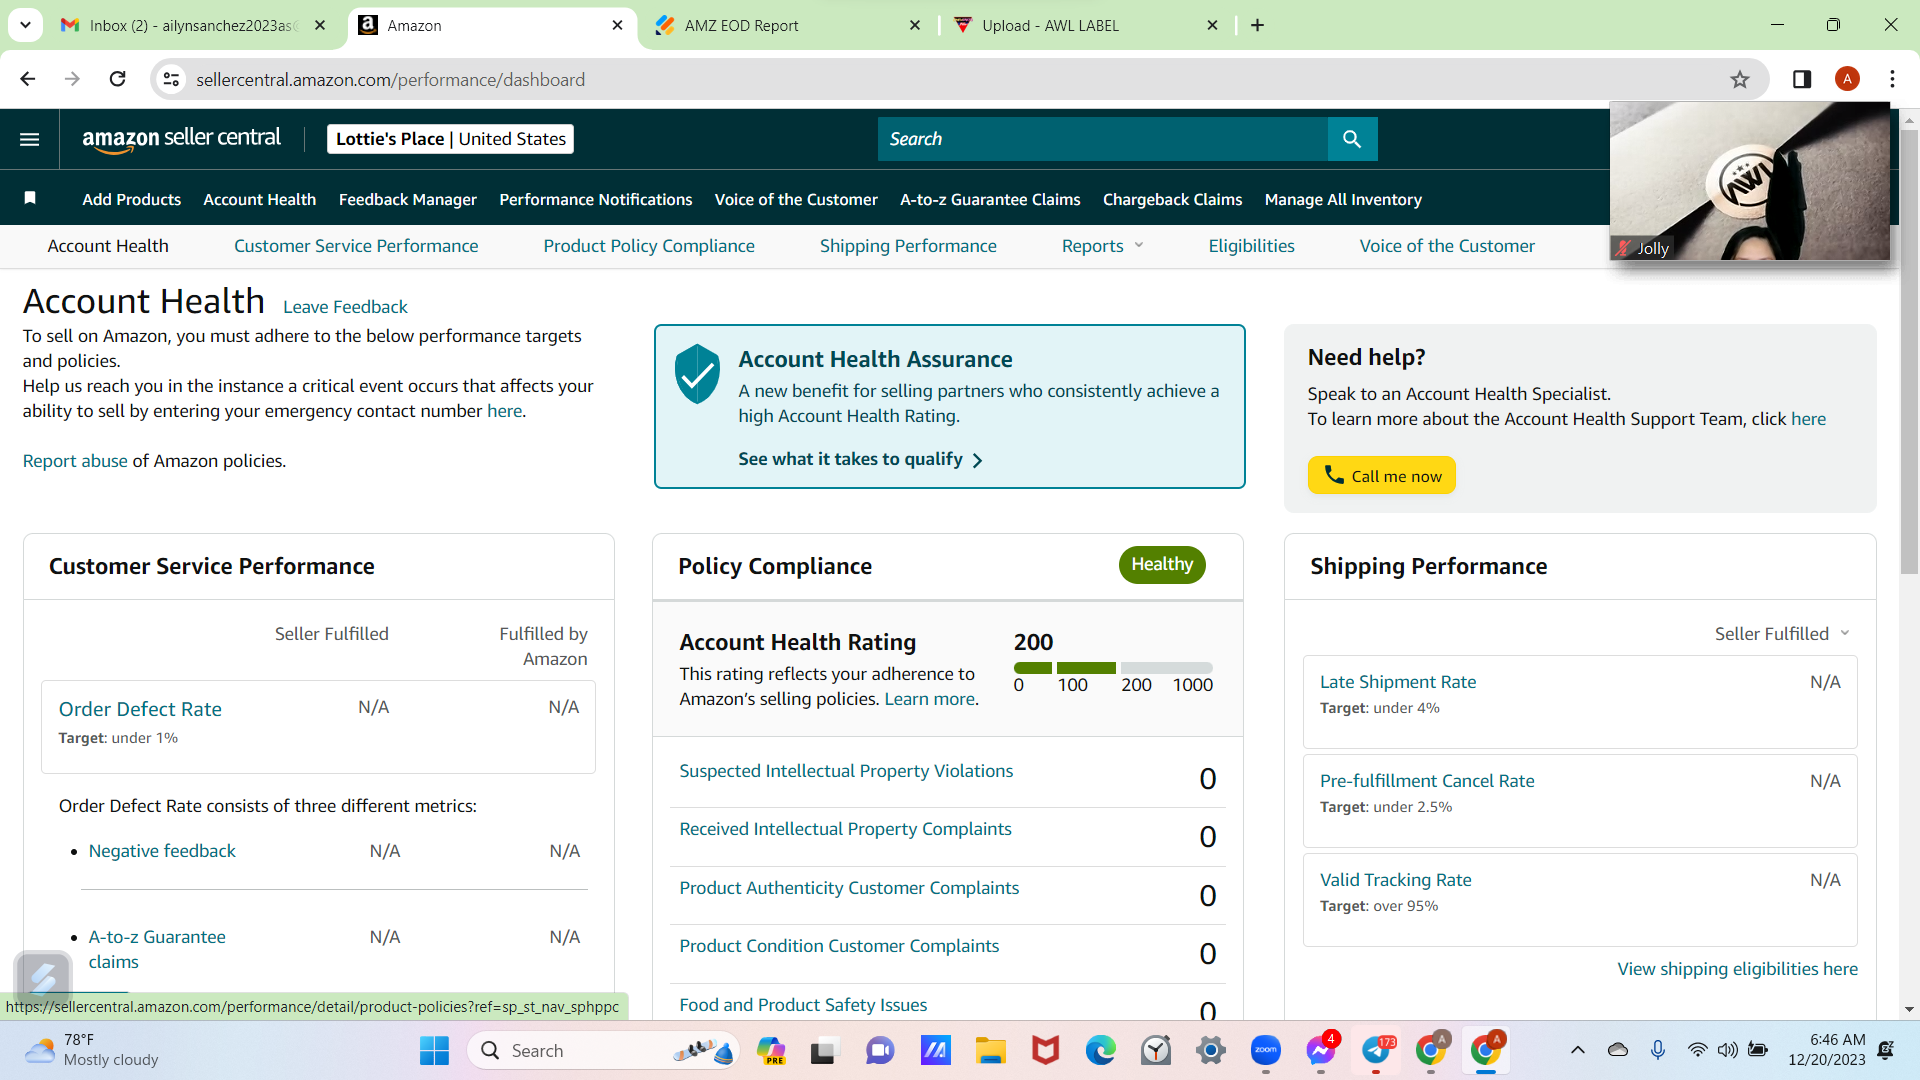Viewport: 1920px width, 1080px height.
Task: Switch to the Inbox Gmail tab
Action: pyautogui.click(x=193, y=26)
